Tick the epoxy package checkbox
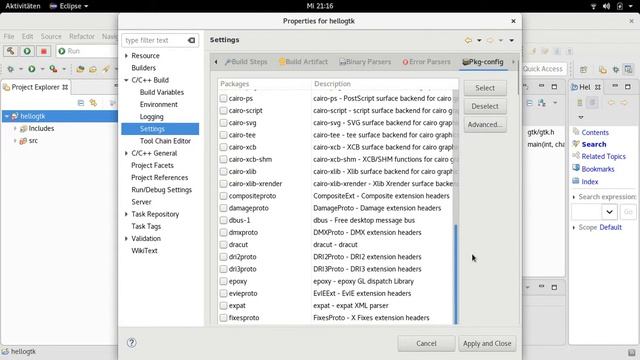640x360 pixels. pyautogui.click(x=223, y=281)
